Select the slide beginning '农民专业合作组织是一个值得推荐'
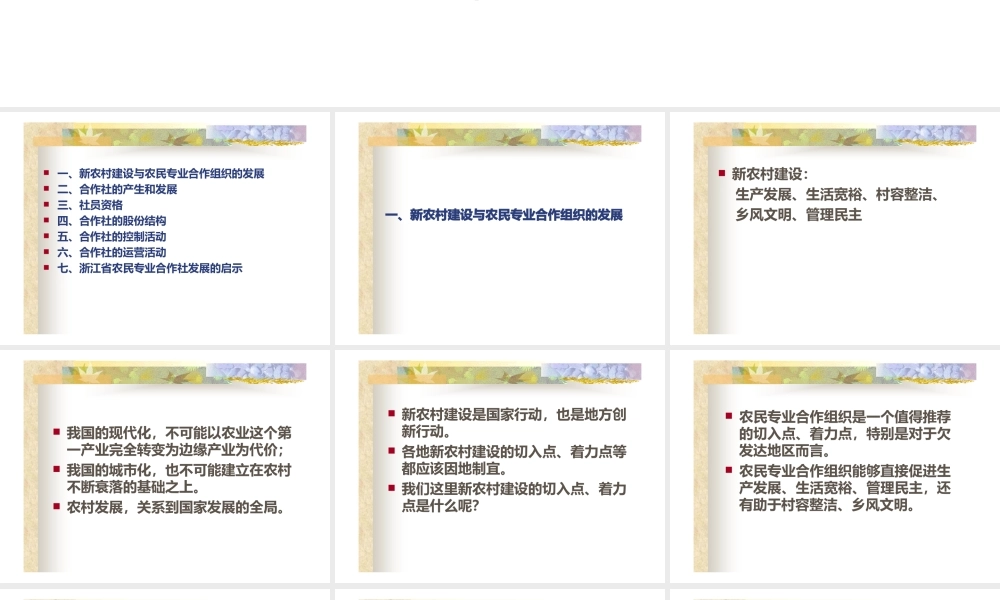The height and width of the screenshot is (600, 1000). [x=835, y=466]
